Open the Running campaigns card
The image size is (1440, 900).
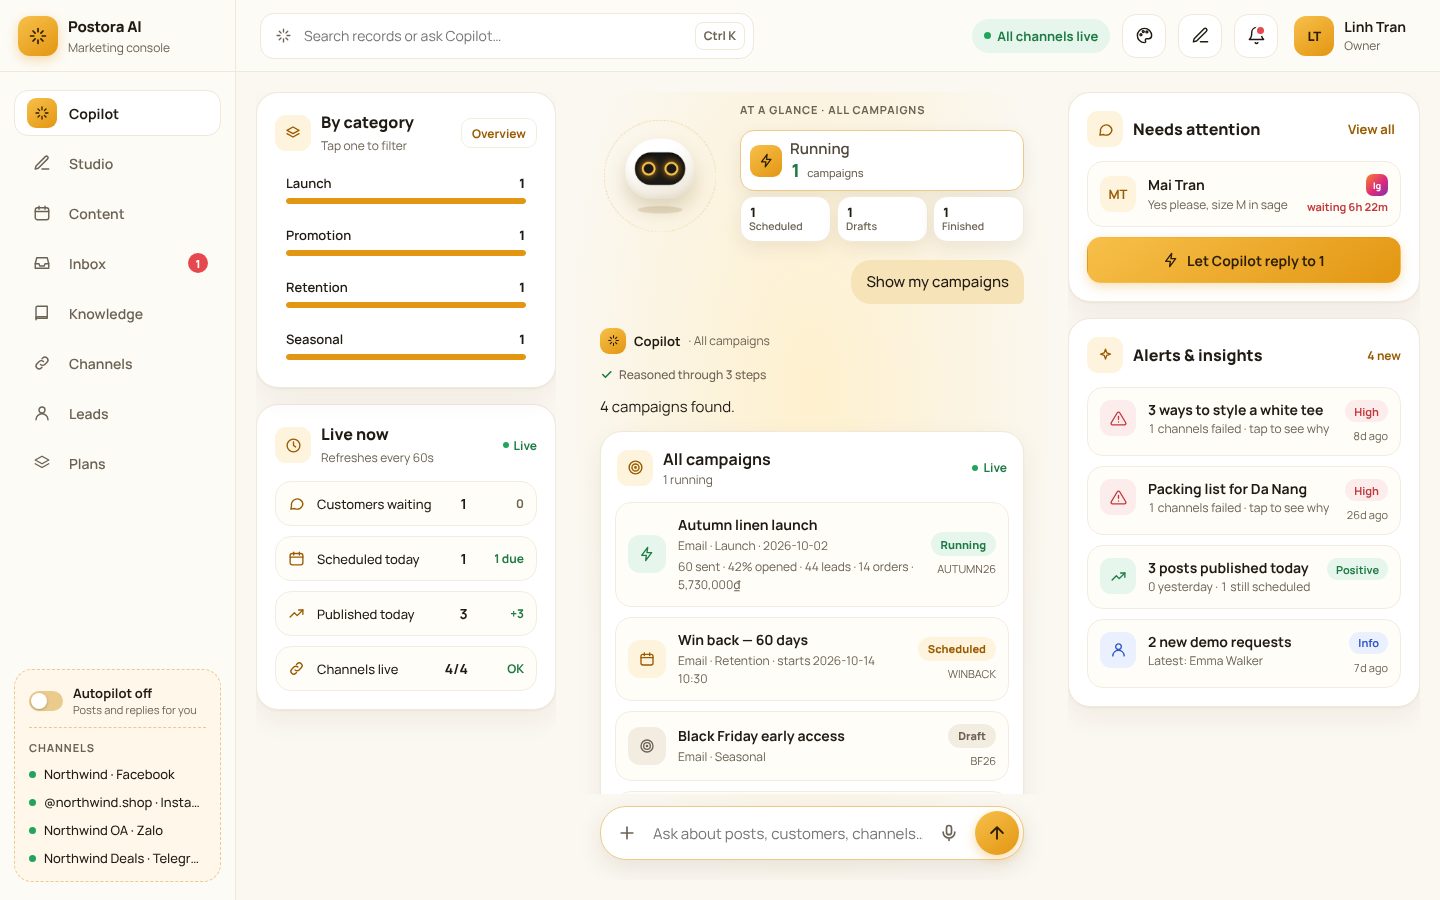click(x=881, y=160)
